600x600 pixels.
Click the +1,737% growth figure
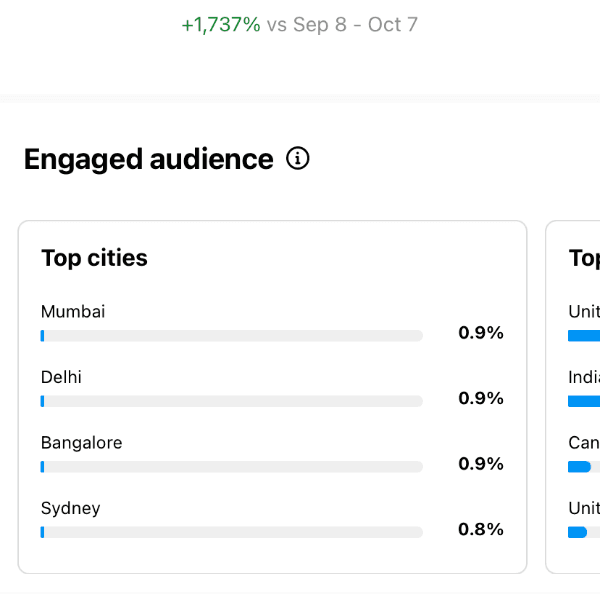(220, 25)
